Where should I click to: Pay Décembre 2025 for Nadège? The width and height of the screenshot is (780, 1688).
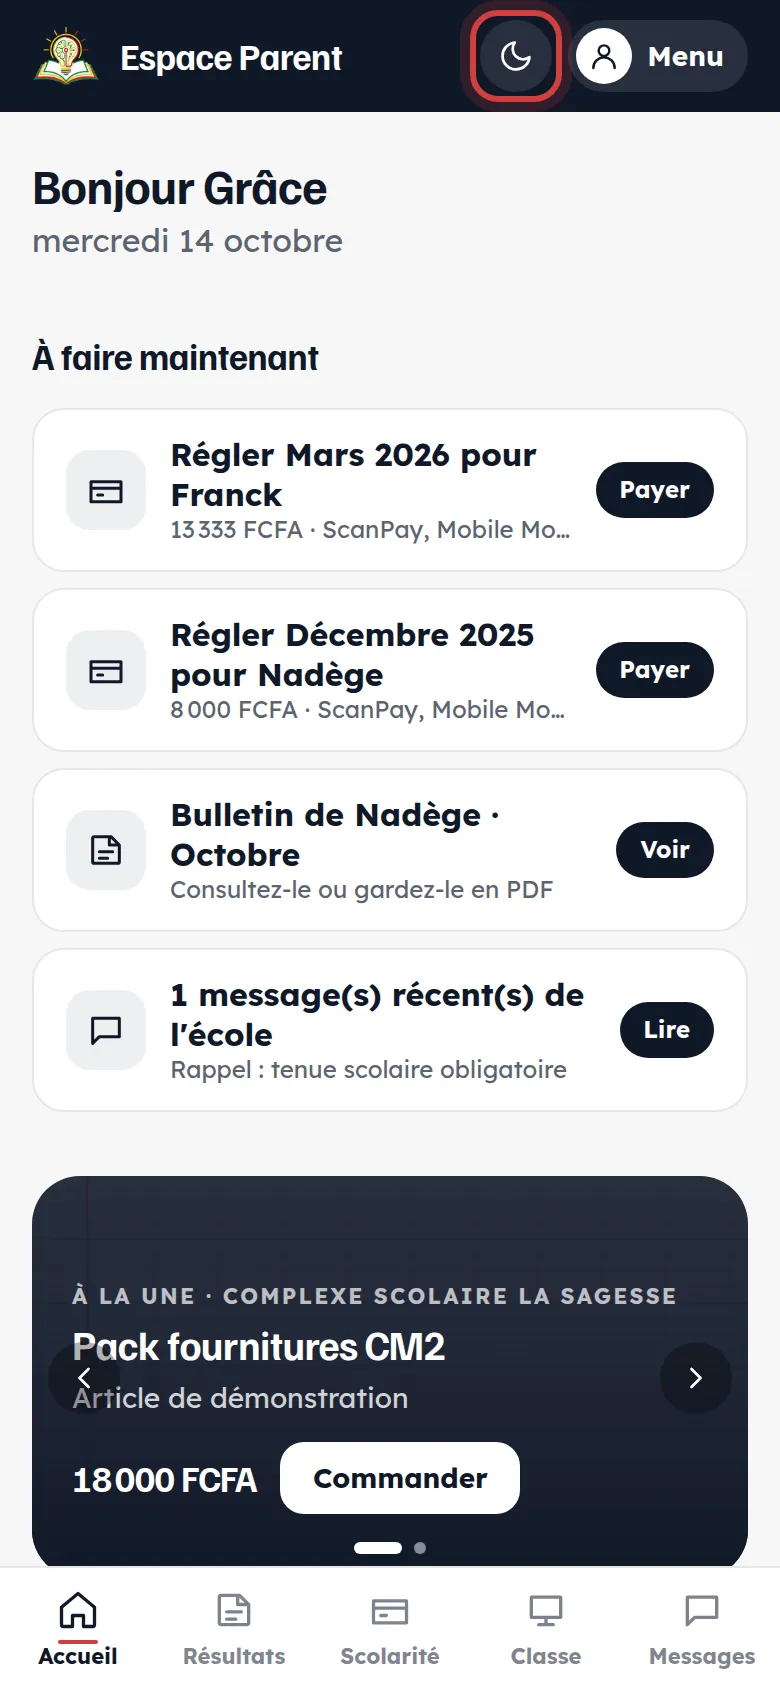[x=655, y=670]
